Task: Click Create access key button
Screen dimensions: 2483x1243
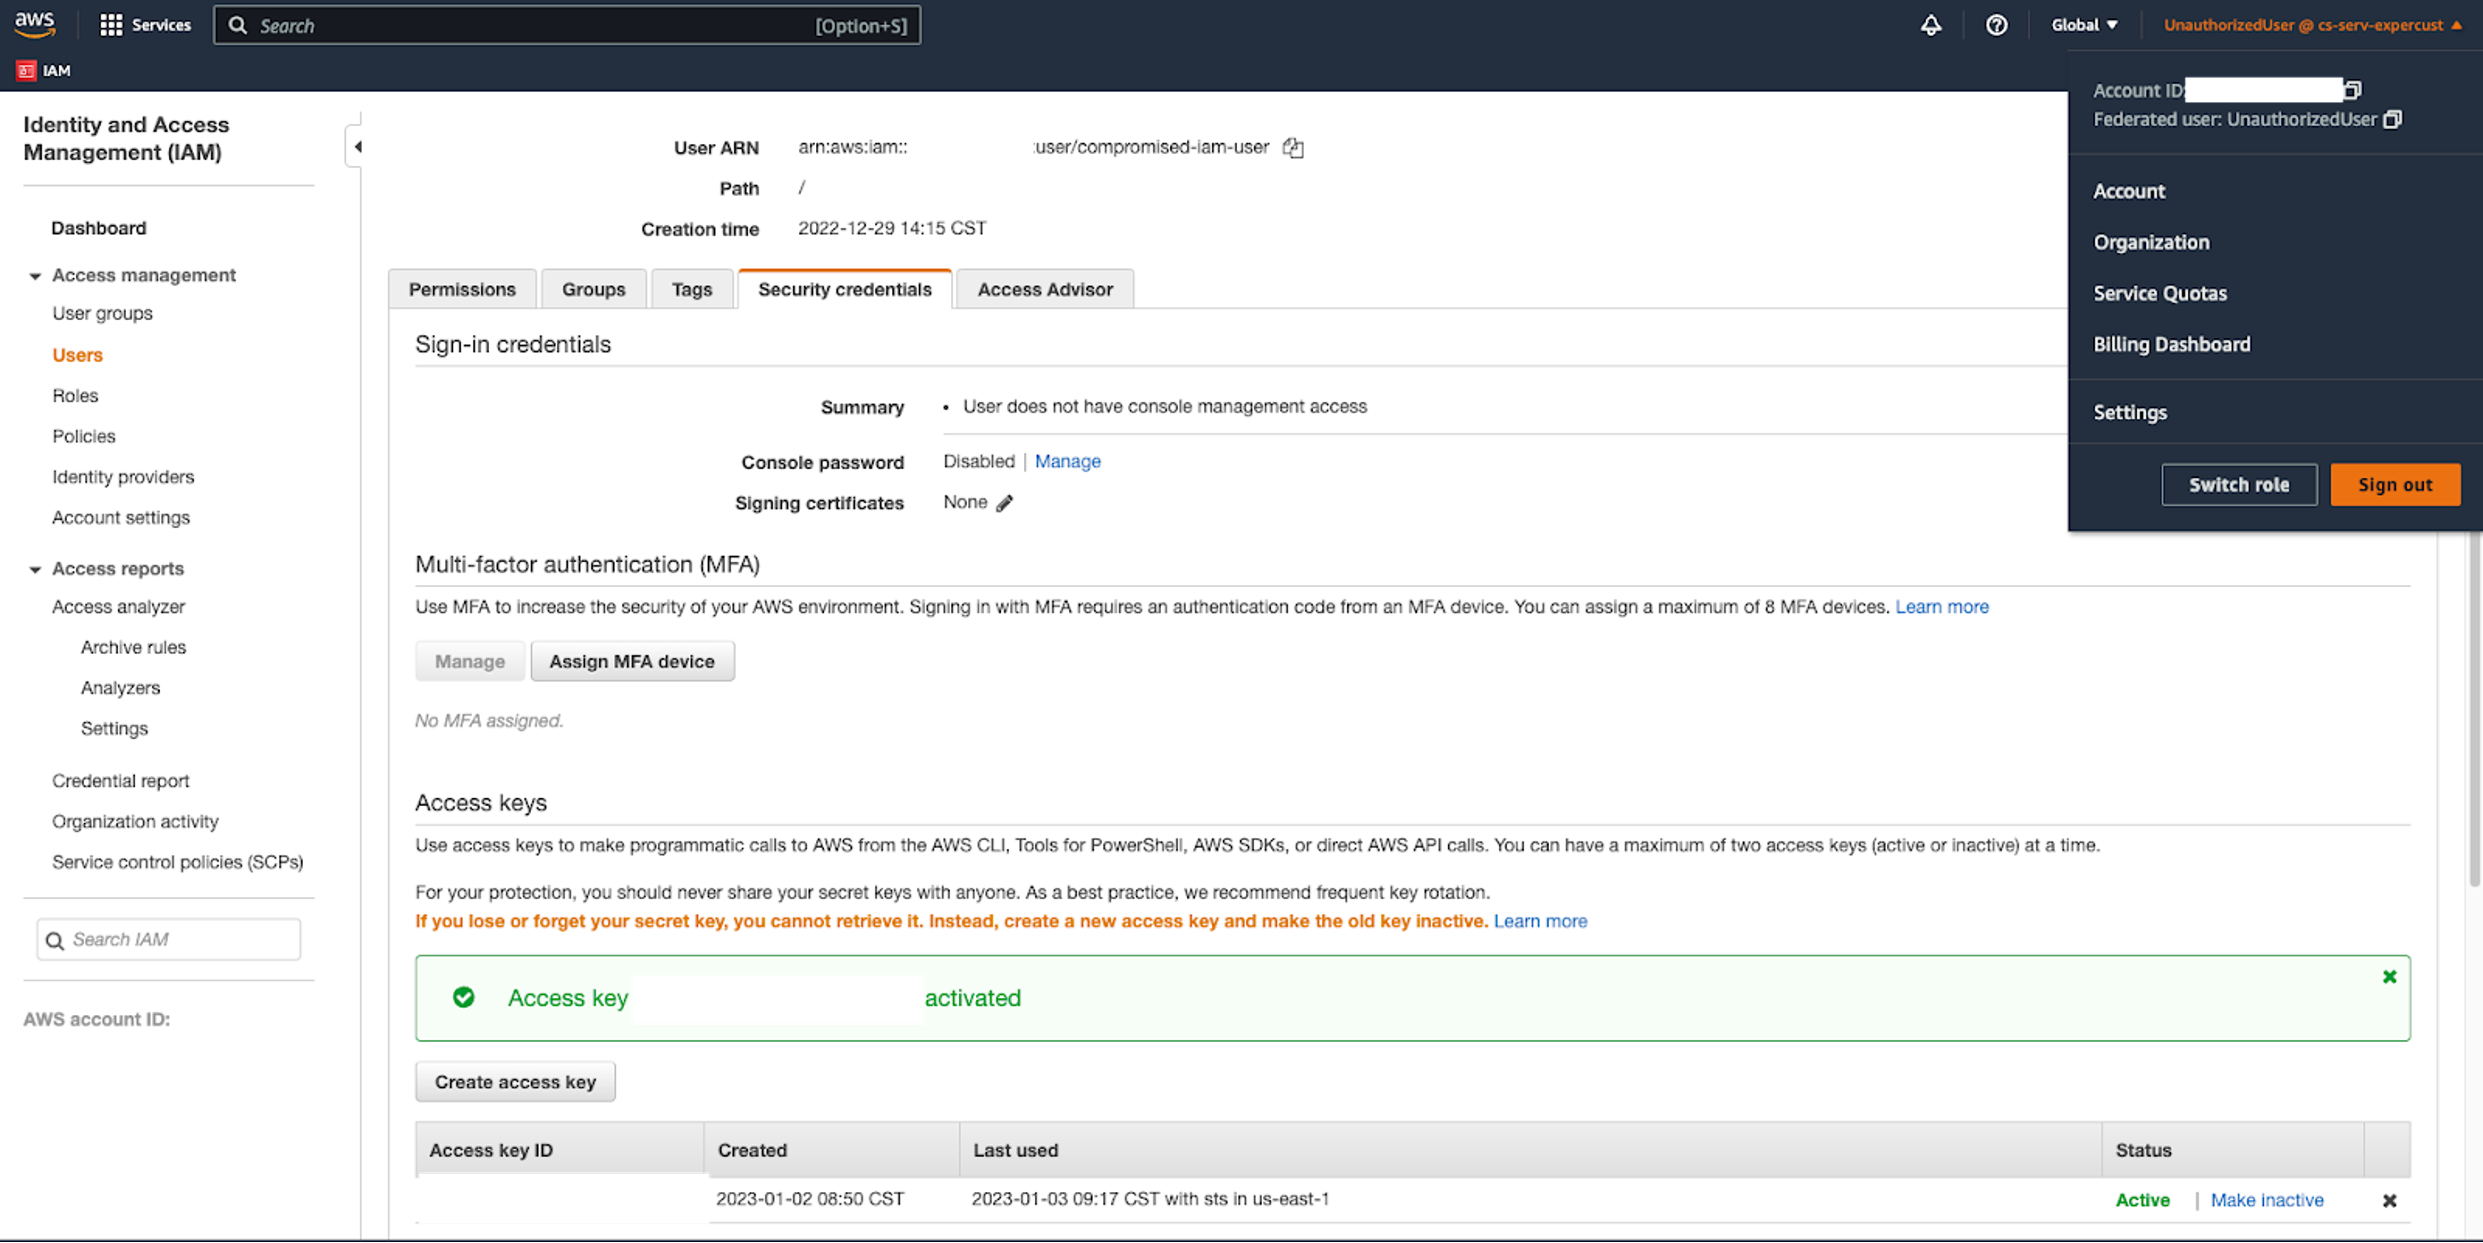Action: tap(515, 1082)
